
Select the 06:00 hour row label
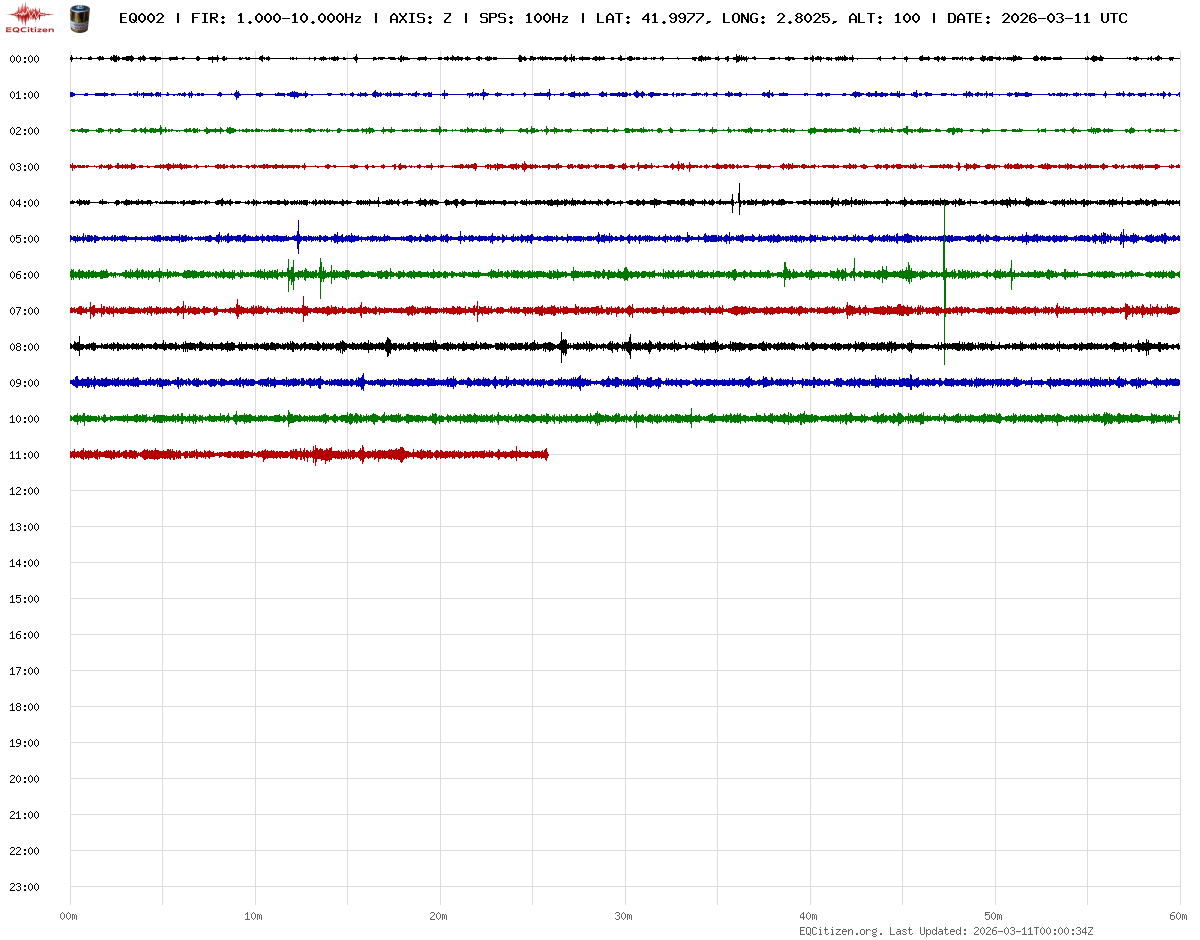24,275
